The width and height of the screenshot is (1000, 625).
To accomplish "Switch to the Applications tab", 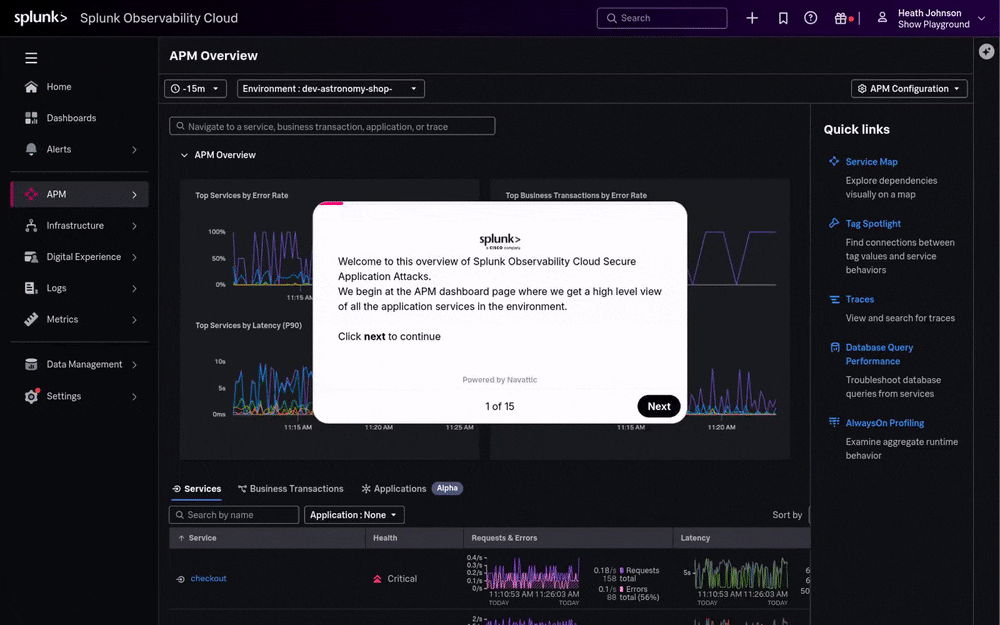I will point(393,489).
